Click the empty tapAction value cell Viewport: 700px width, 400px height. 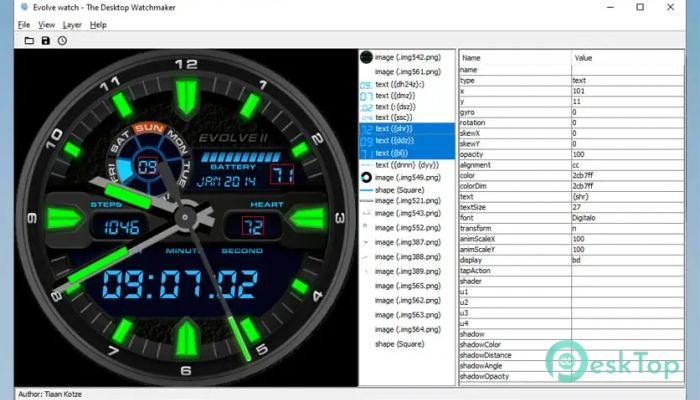click(628, 271)
